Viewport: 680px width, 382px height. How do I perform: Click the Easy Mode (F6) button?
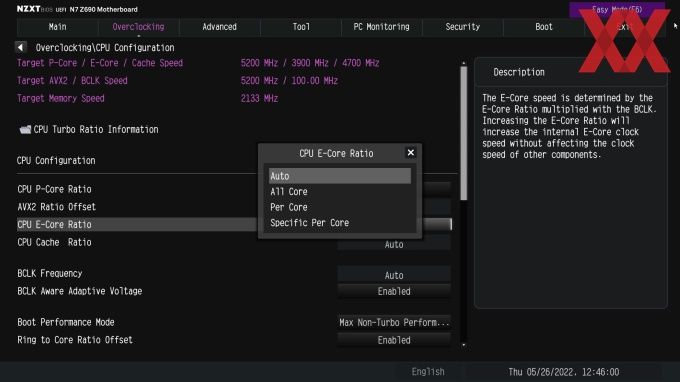click(x=617, y=9)
